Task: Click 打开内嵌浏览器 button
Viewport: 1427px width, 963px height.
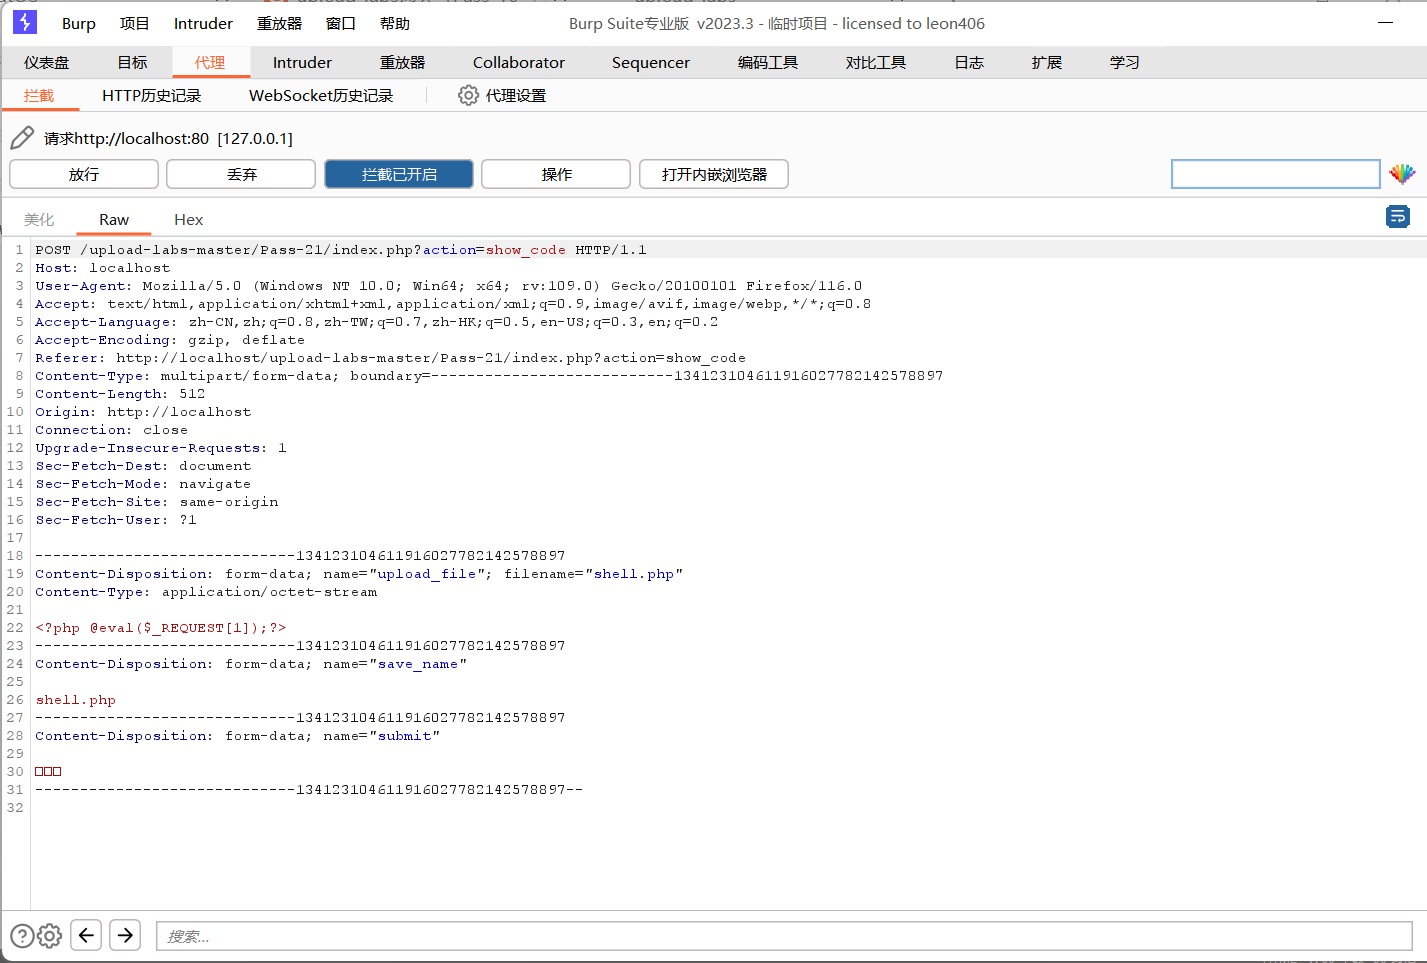Action: point(714,174)
